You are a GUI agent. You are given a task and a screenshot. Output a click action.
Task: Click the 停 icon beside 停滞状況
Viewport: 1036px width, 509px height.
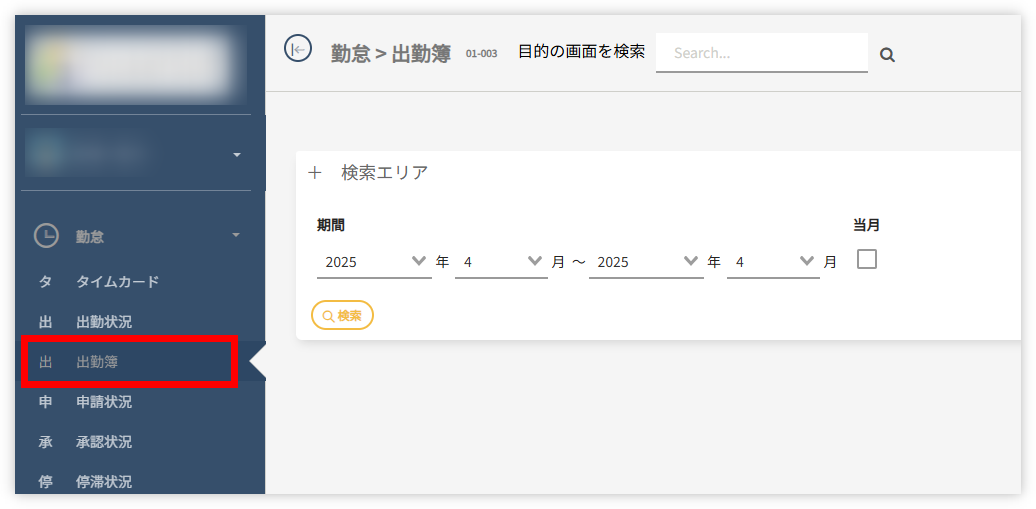tap(45, 481)
